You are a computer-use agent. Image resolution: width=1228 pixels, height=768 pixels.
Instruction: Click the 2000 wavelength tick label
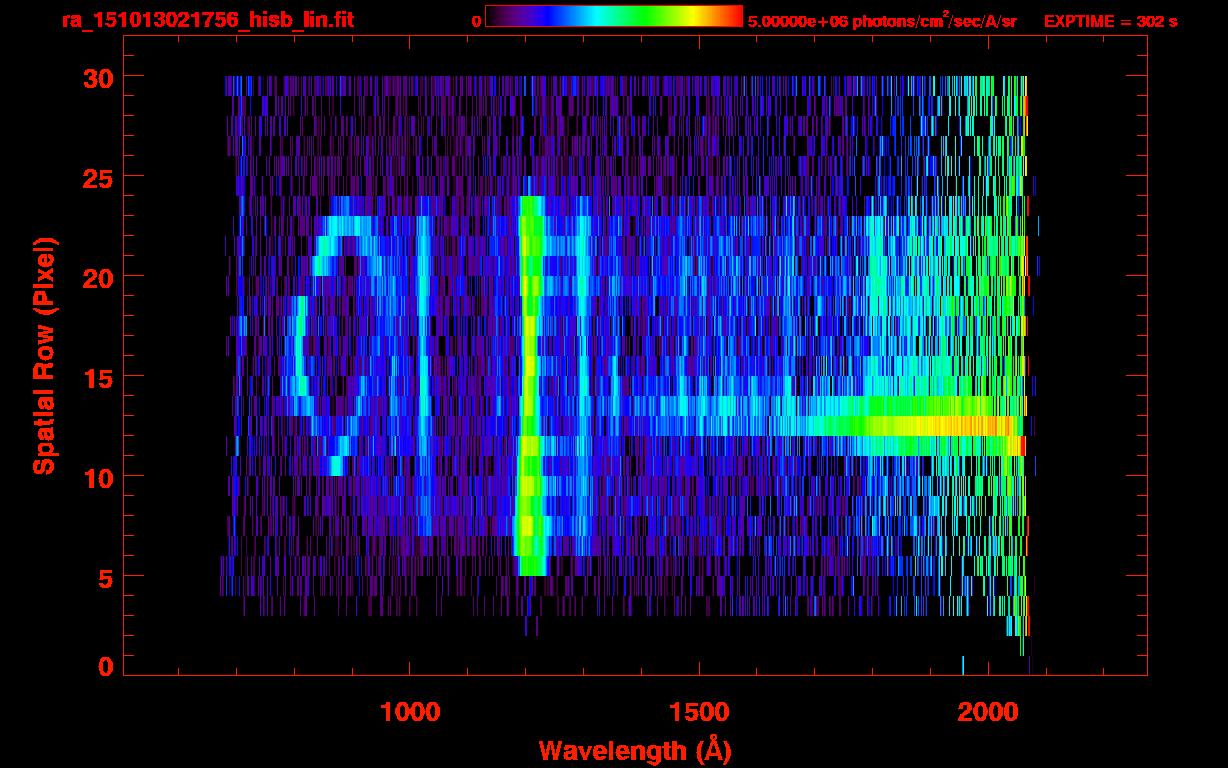point(987,711)
